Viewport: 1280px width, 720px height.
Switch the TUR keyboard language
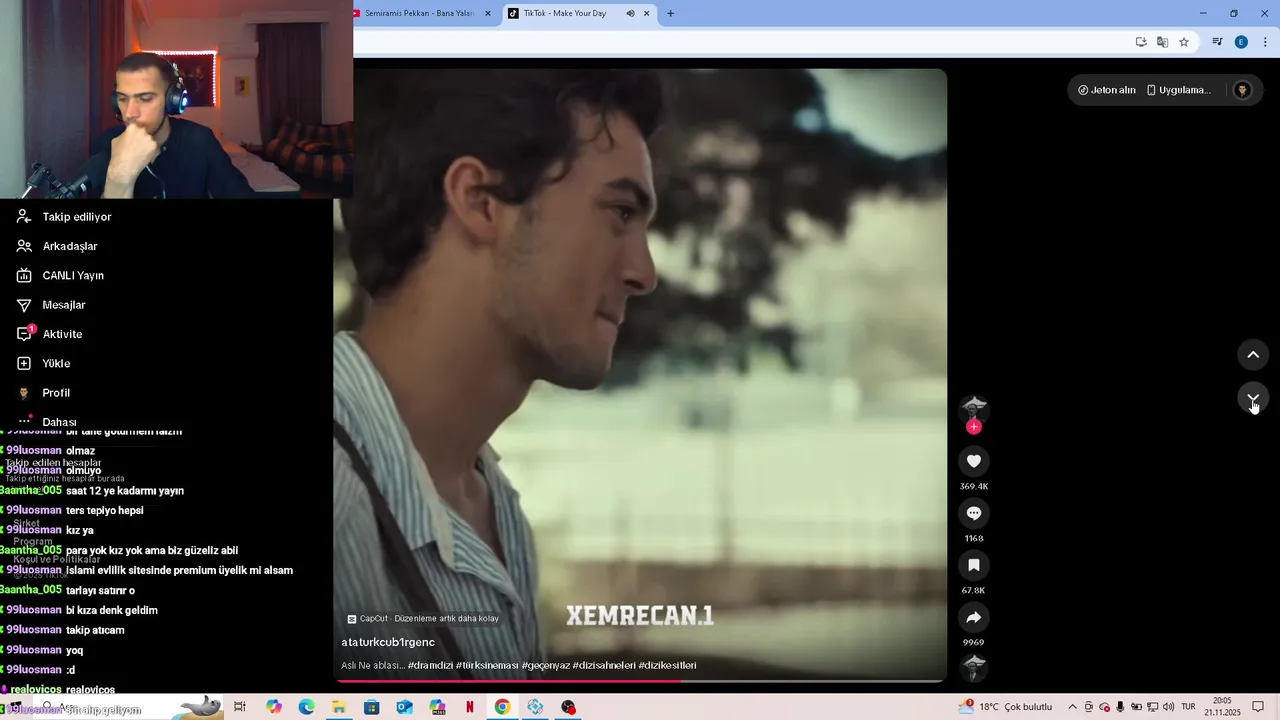1188,707
